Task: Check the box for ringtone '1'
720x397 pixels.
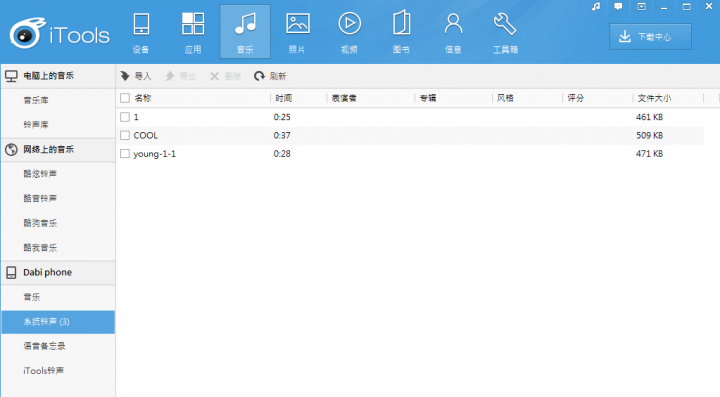Action: [x=125, y=117]
